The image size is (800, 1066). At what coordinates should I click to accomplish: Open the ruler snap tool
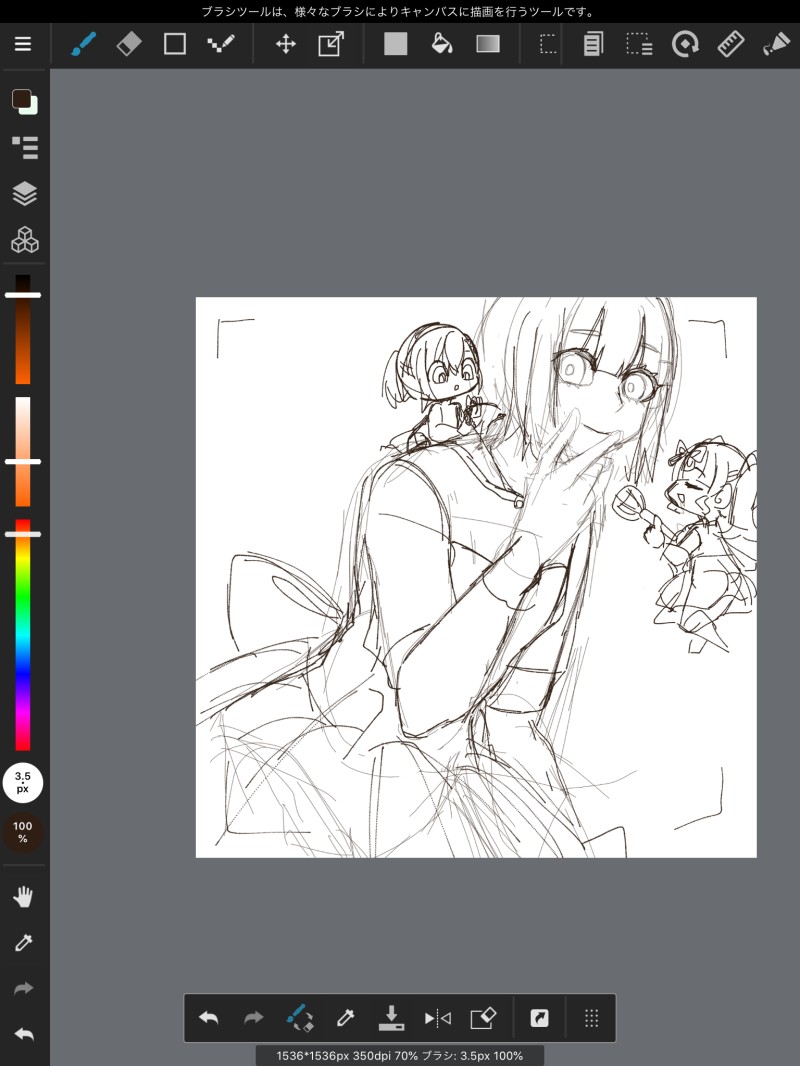click(731, 44)
